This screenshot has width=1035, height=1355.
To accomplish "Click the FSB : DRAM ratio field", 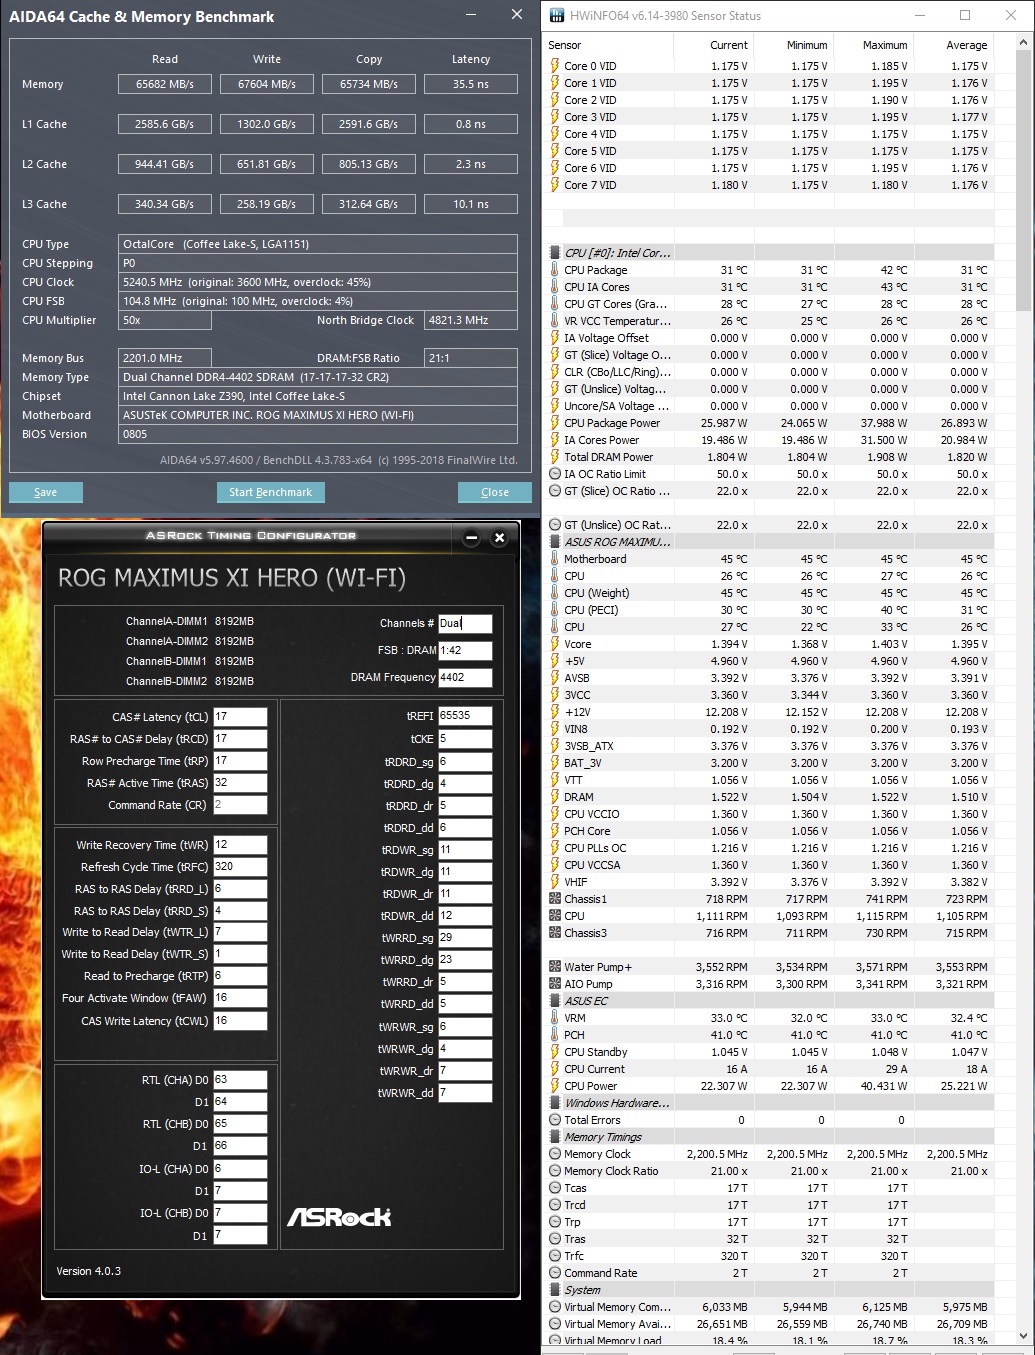I will [465, 650].
